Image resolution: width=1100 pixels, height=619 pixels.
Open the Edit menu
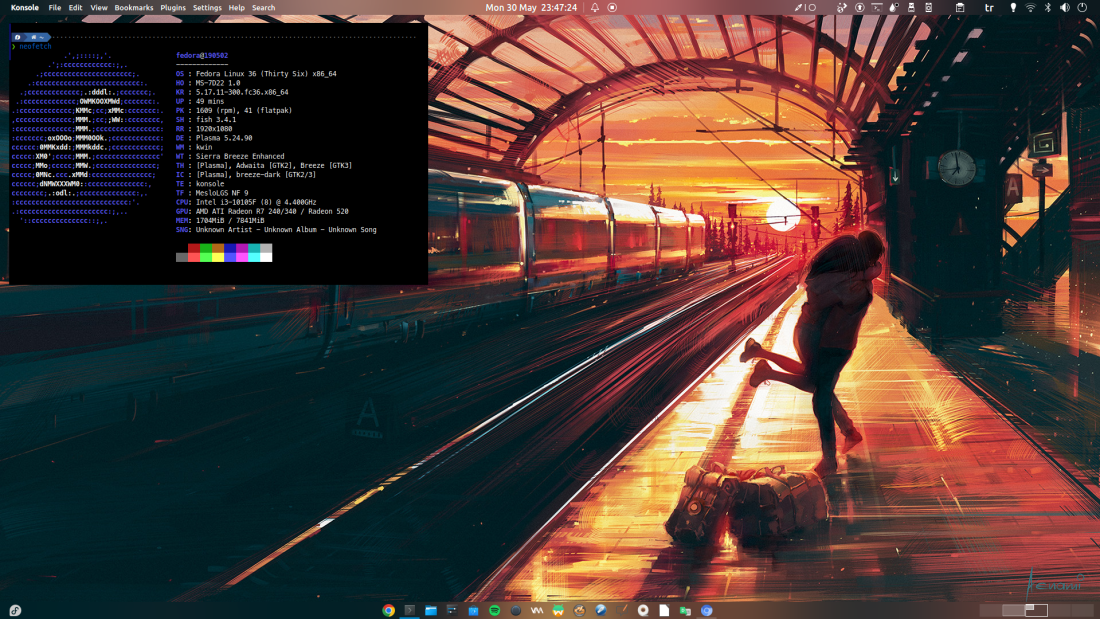pyautogui.click(x=75, y=8)
